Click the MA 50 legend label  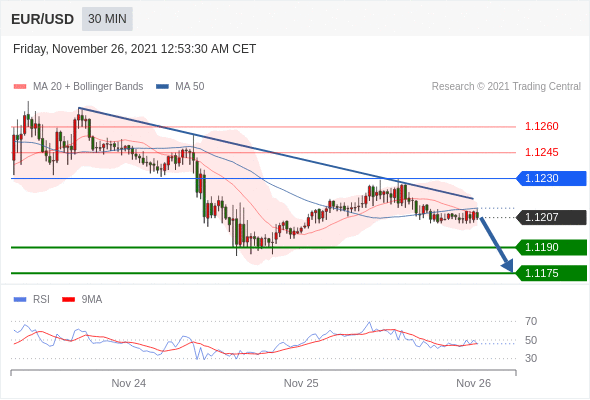point(190,87)
